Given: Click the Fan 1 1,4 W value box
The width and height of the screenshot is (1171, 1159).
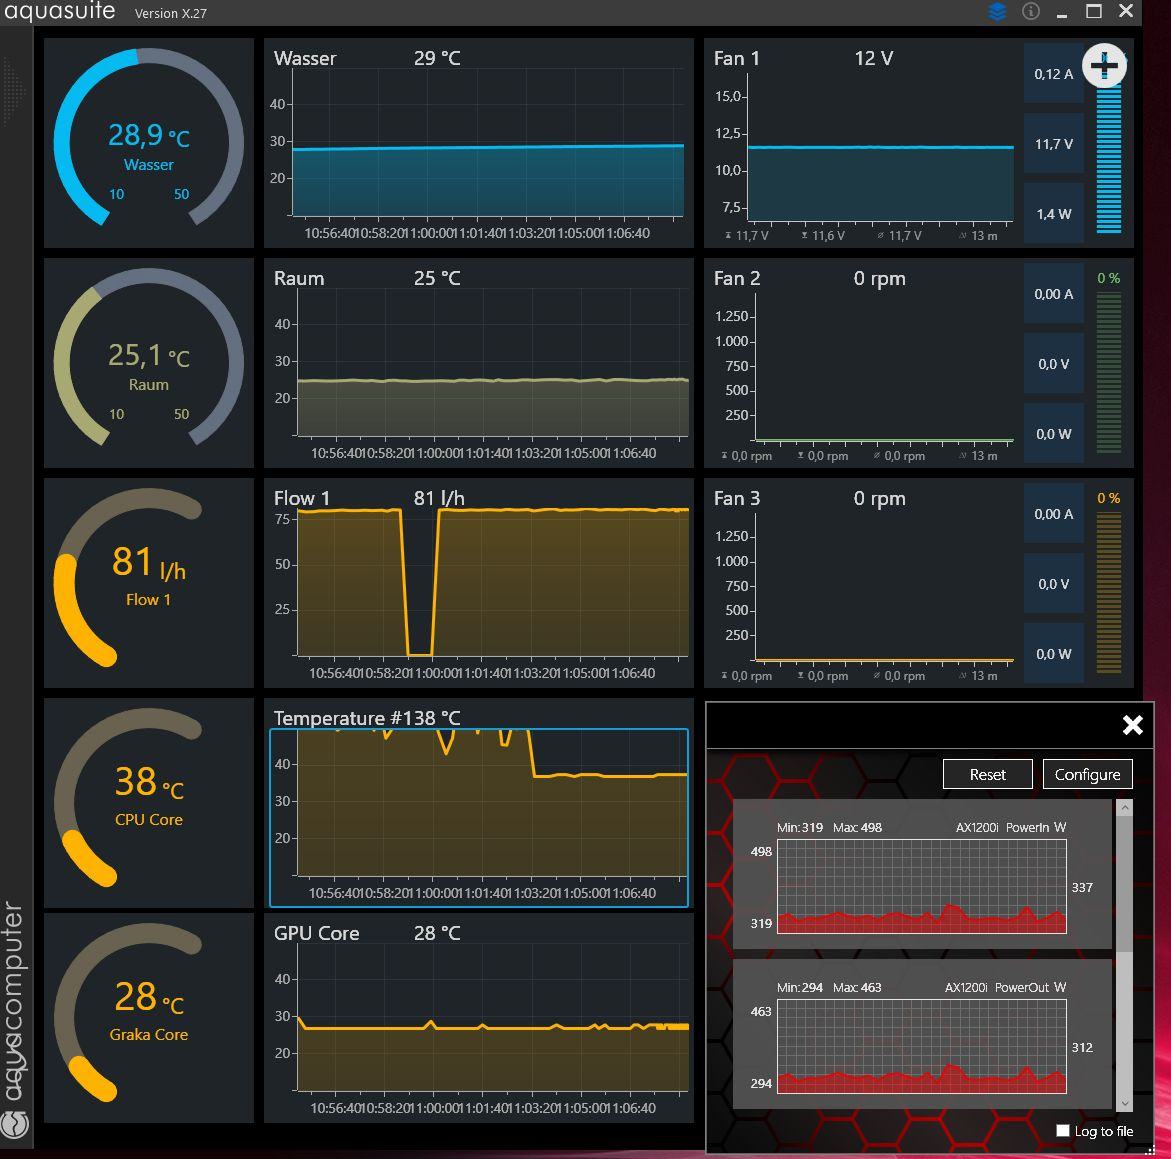Looking at the screenshot, I should click(x=1054, y=213).
